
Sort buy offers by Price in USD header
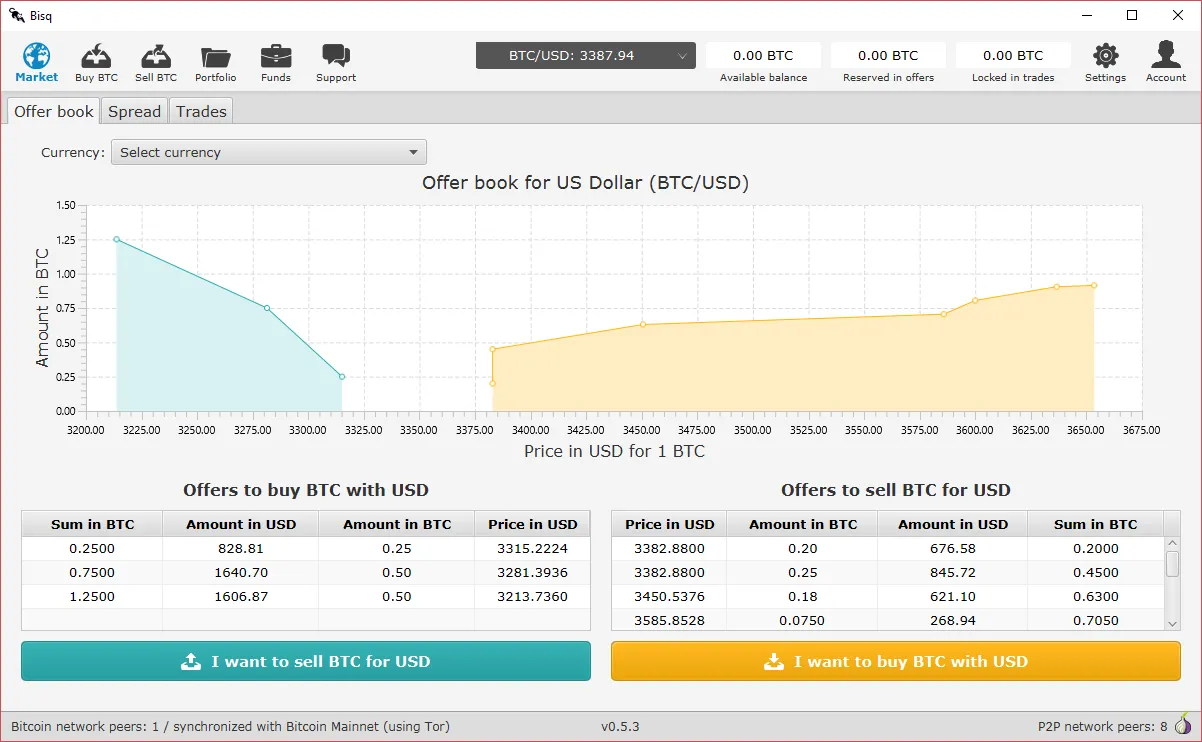coord(533,524)
